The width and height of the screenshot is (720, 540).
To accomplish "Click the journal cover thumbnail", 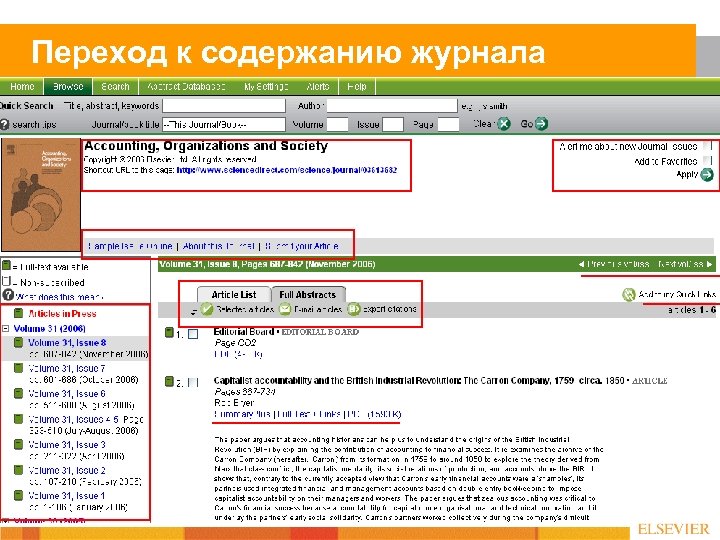I will pyautogui.click(x=40, y=195).
